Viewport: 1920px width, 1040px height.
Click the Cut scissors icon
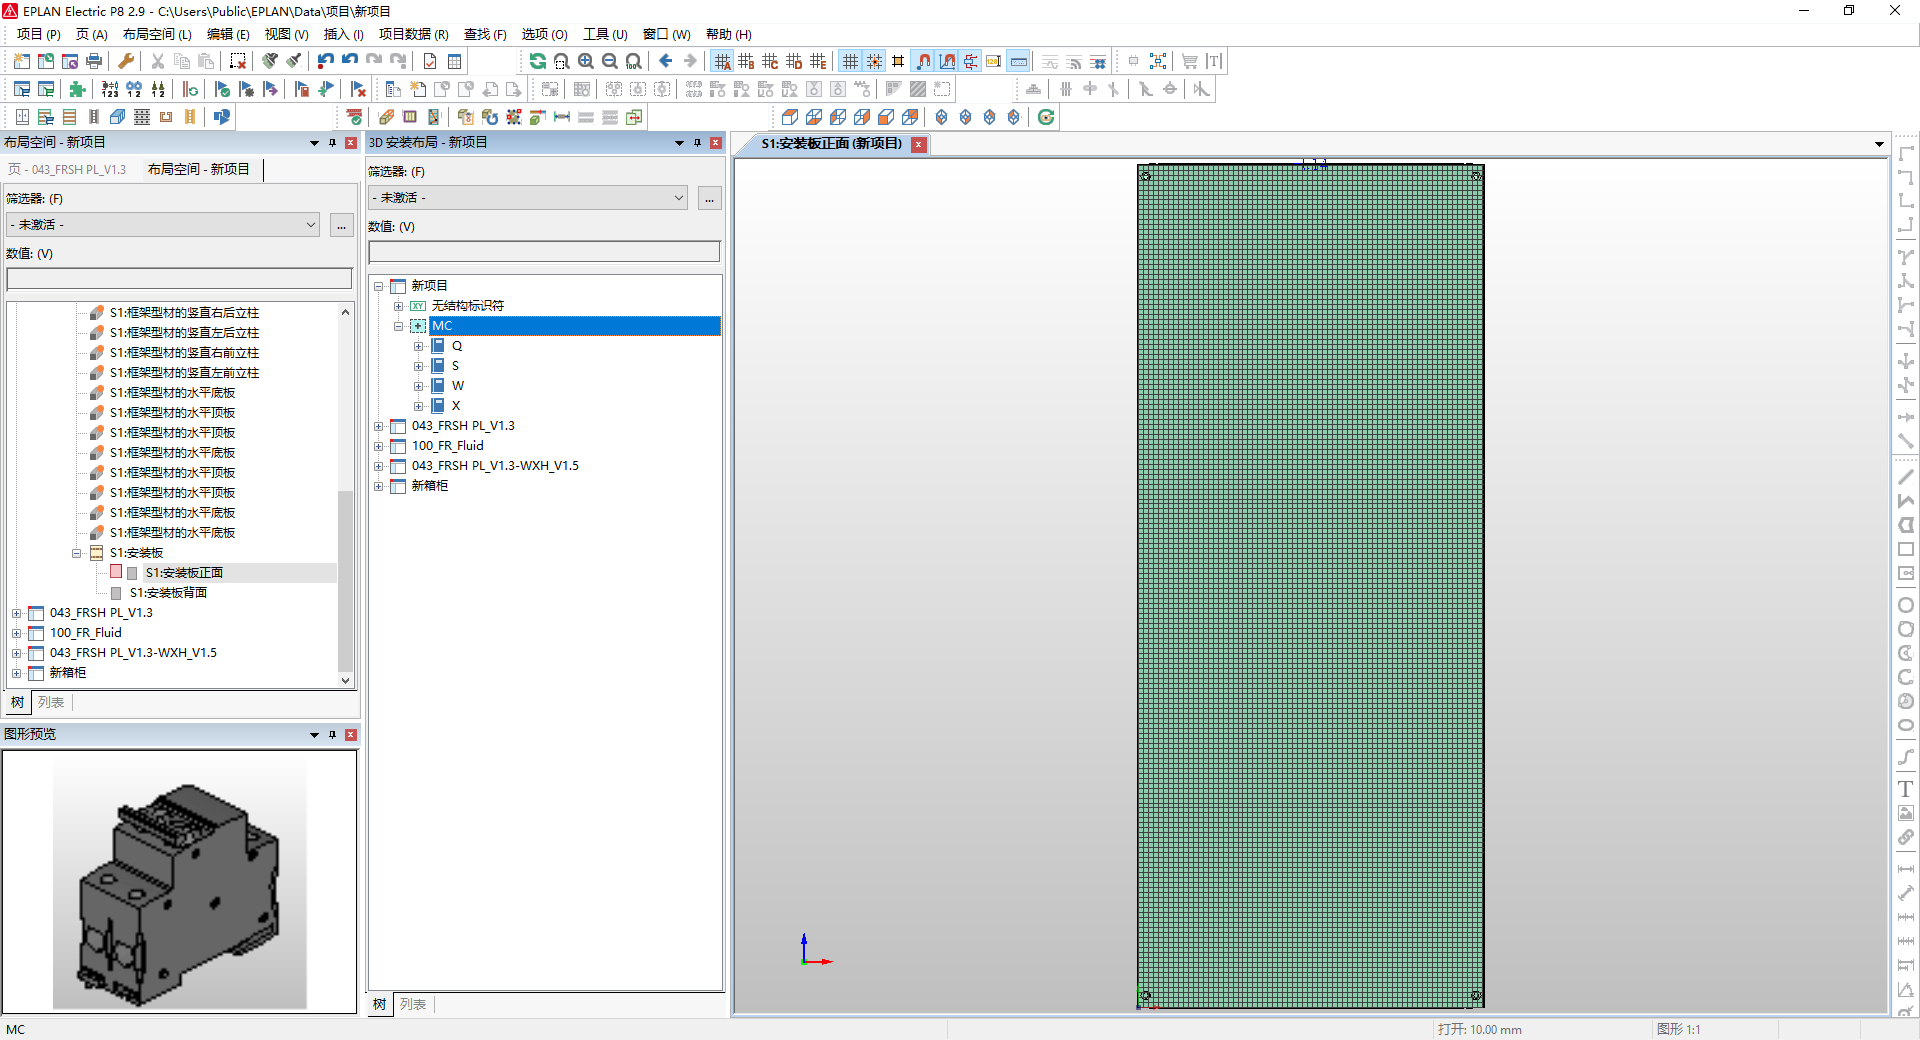pyautogui.click(x=157, y=61)
